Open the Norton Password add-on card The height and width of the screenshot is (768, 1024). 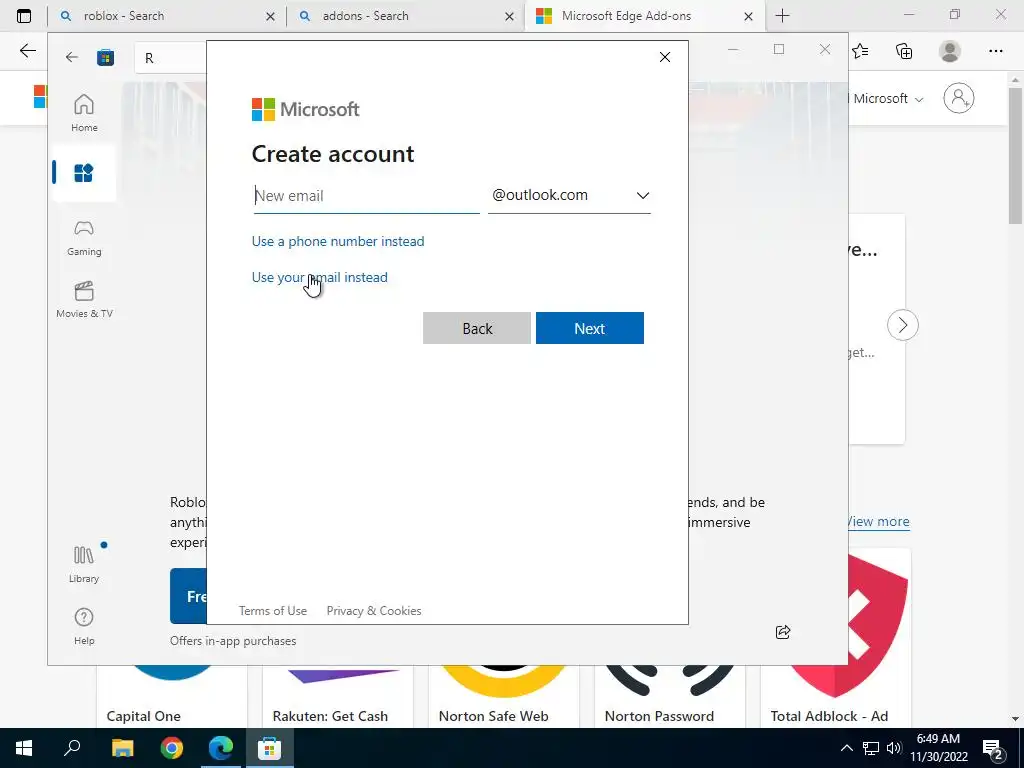[669, 696]
